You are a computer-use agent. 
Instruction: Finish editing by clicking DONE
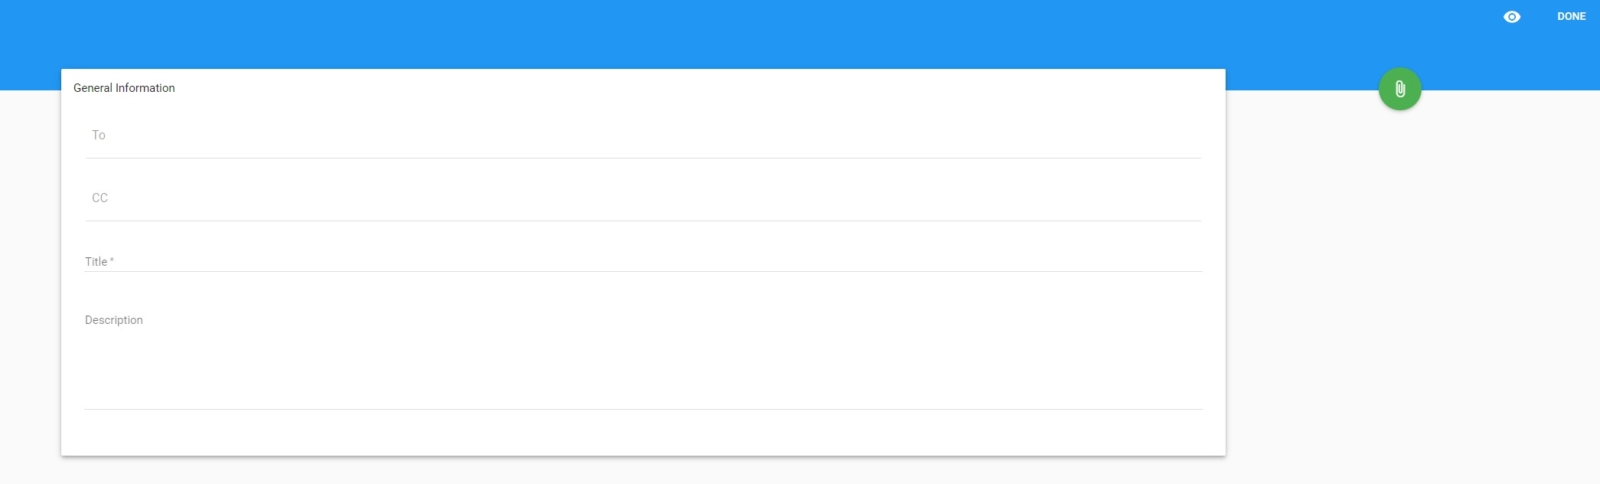[1571, 16]
